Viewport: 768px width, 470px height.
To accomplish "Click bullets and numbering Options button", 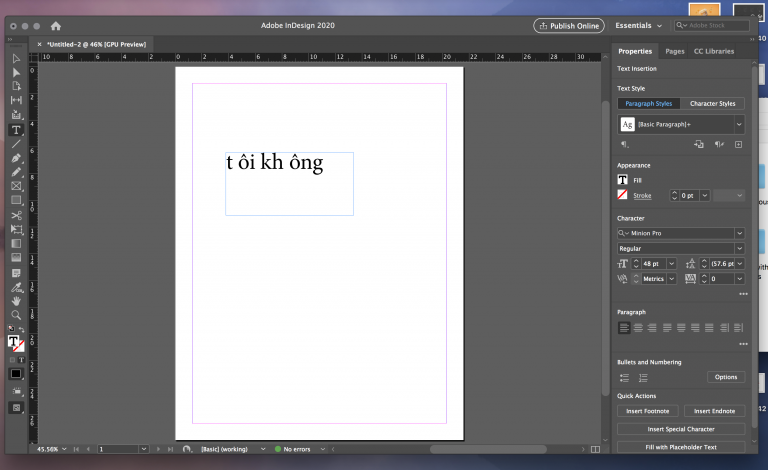I will (x=725, y=377).
